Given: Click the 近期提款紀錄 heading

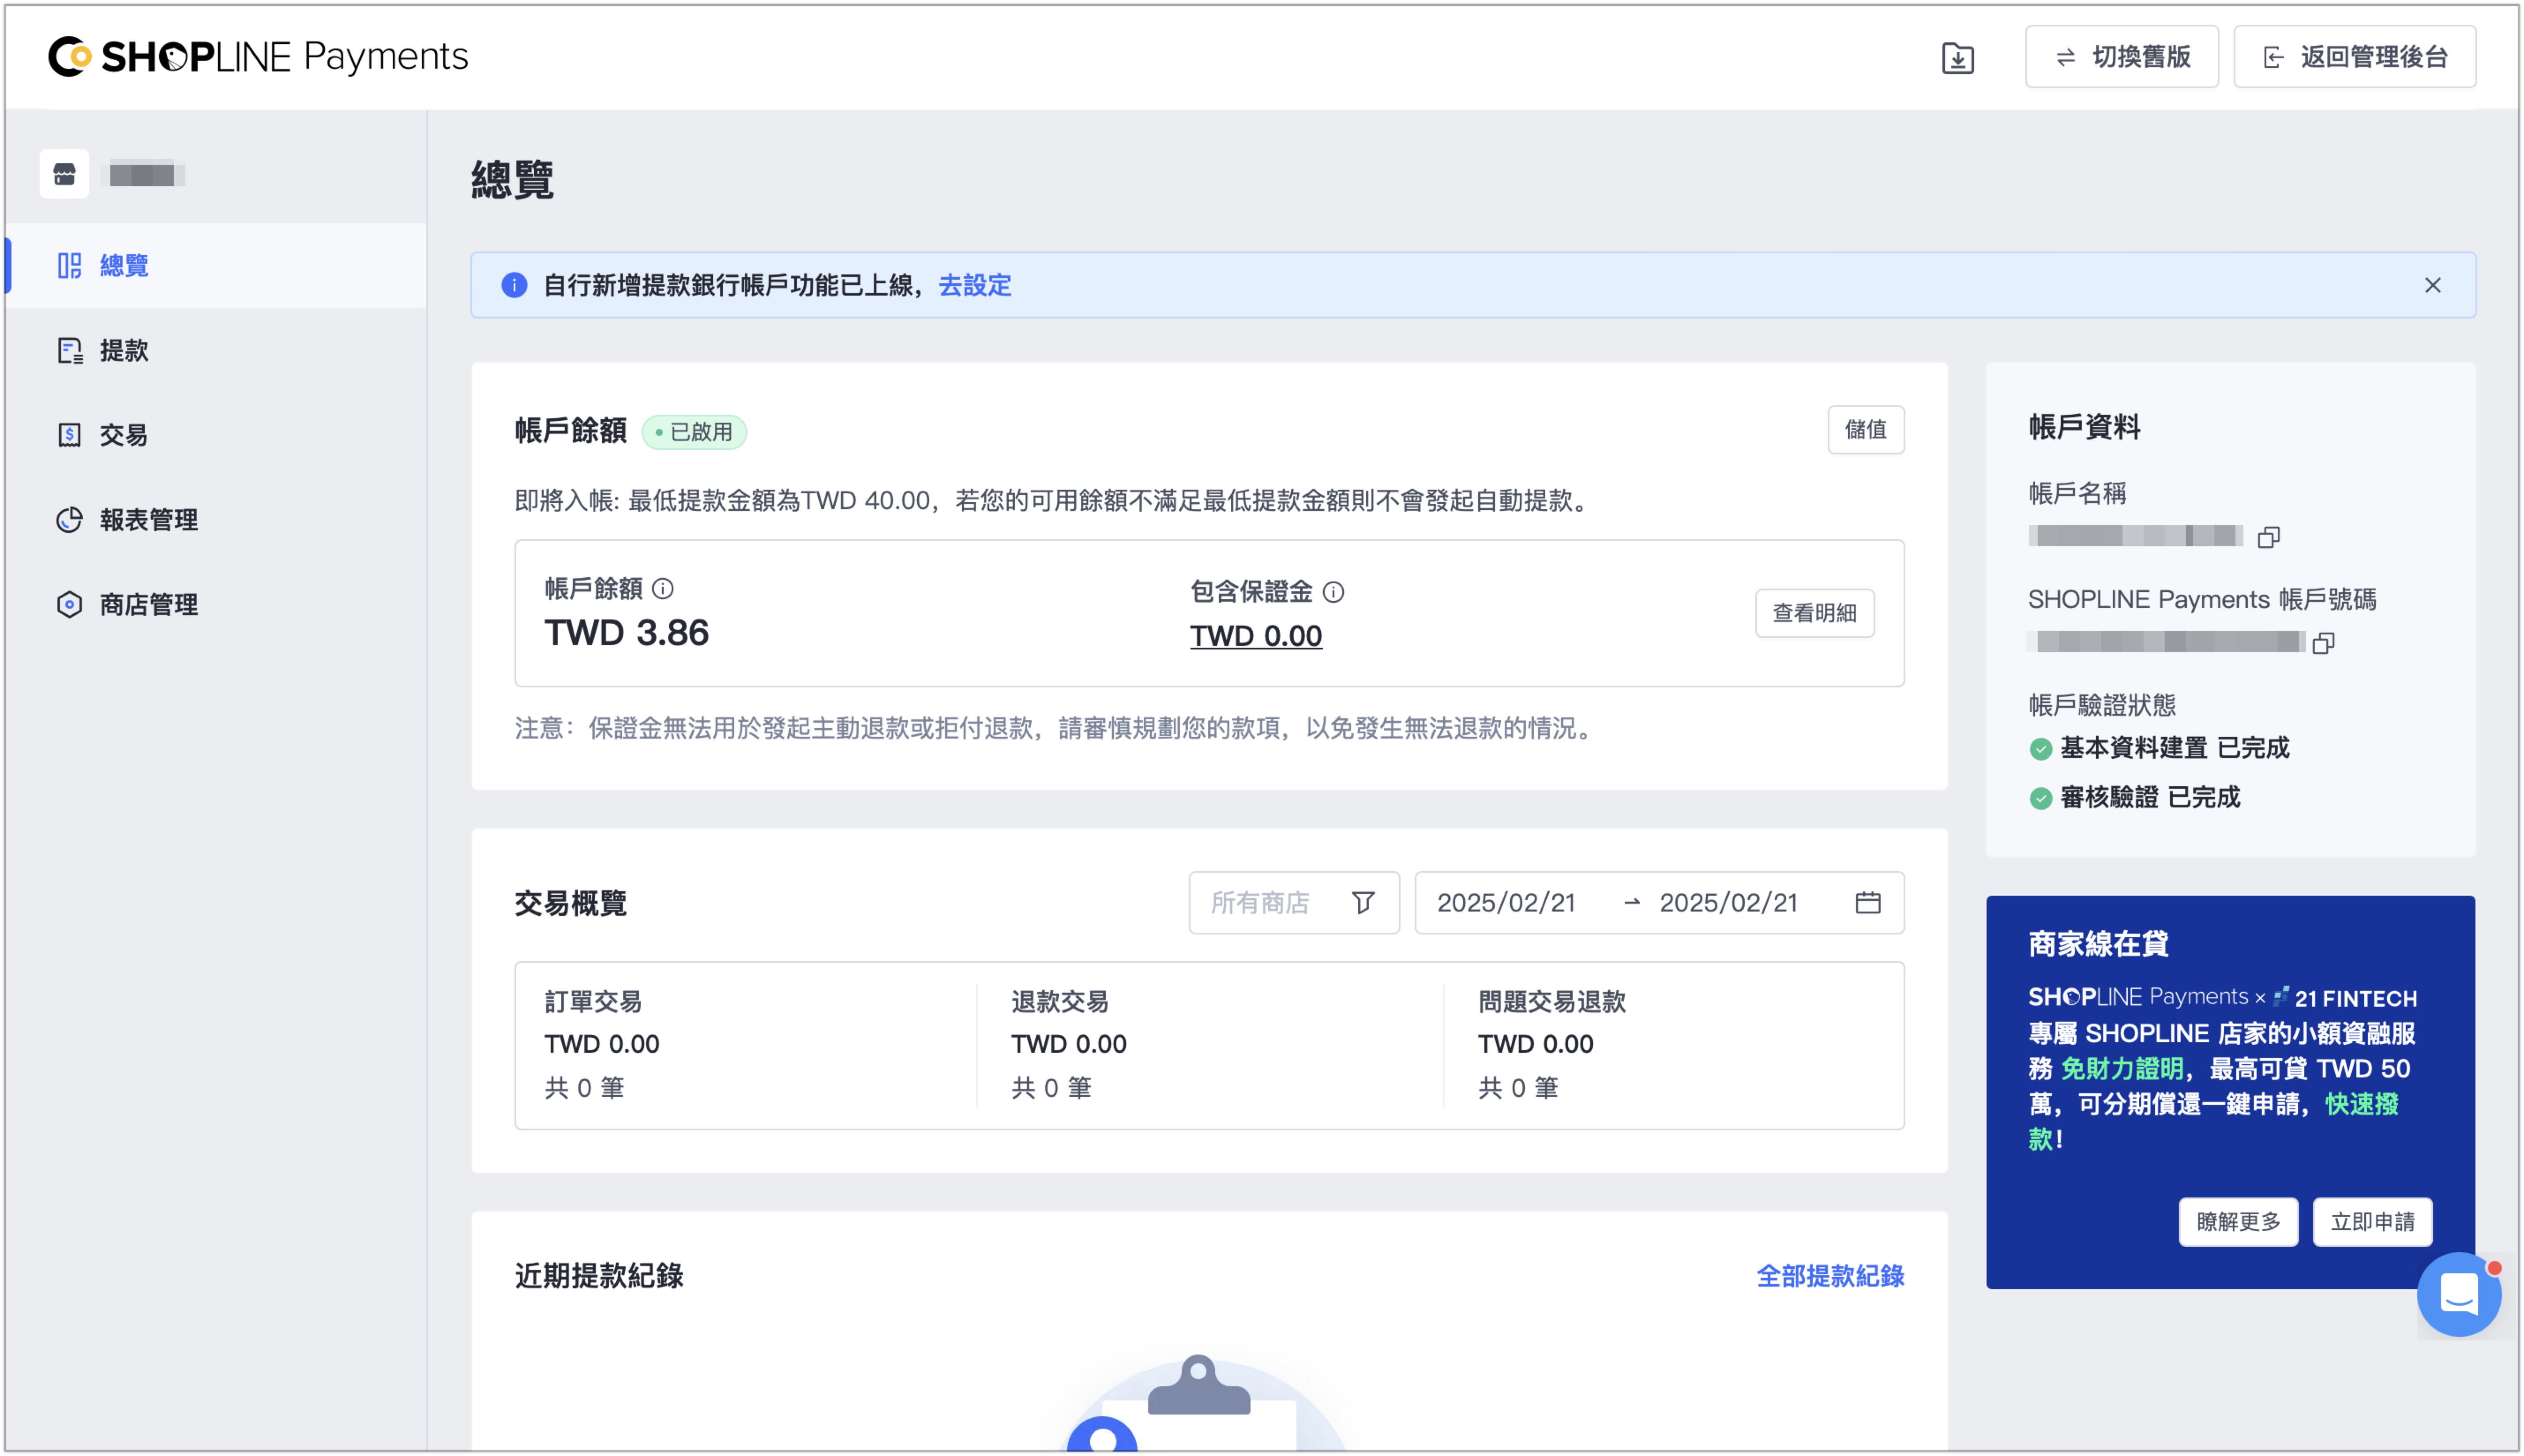Looking at the screenshot, I should pyautogui.click(x=599, y=1276).
